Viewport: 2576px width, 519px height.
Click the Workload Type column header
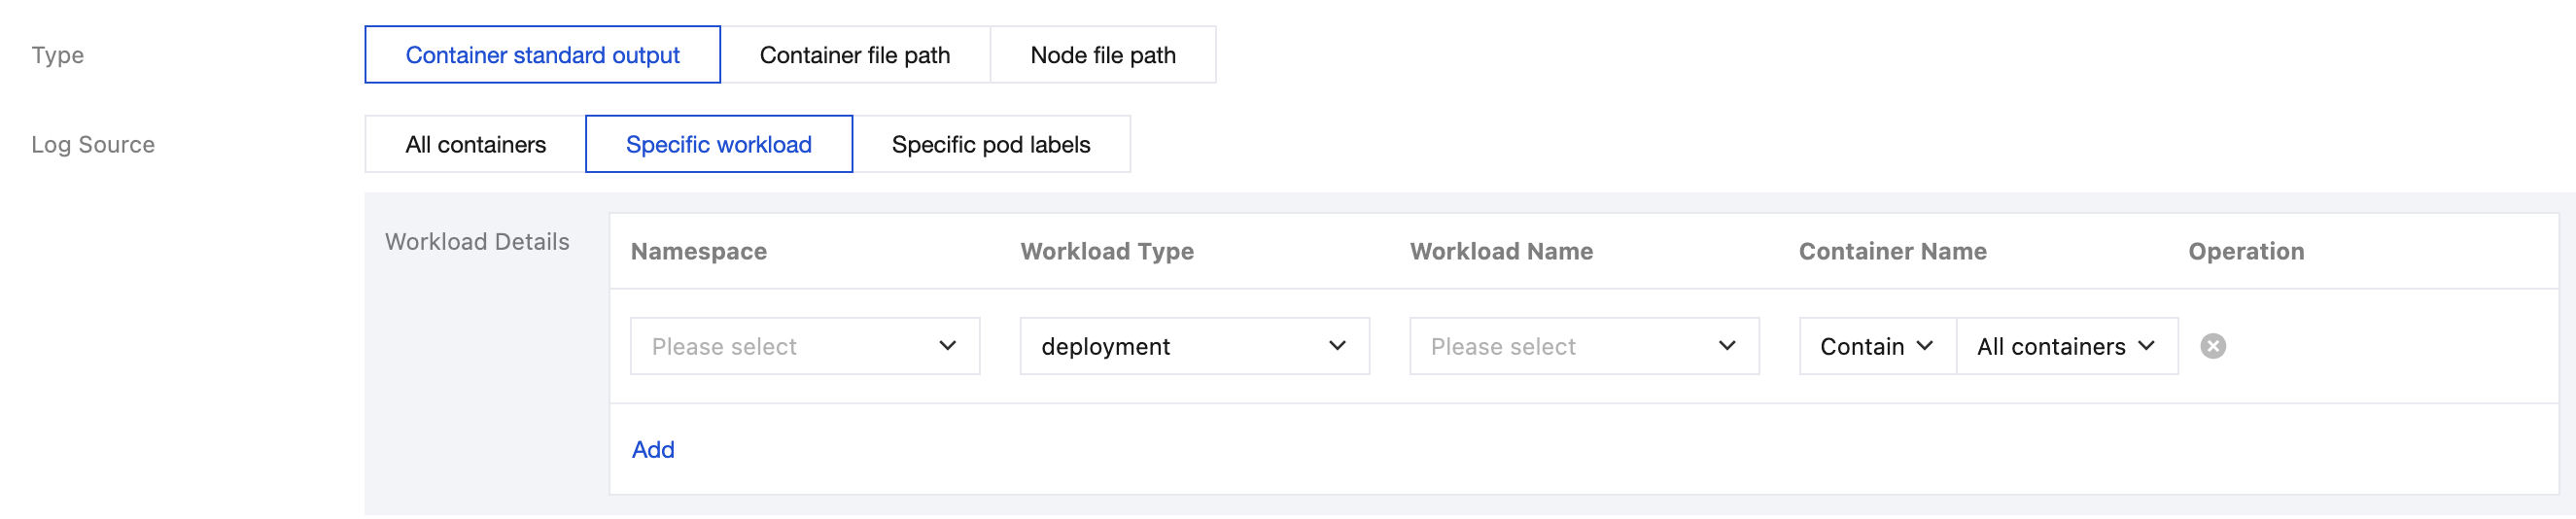[1106, 252]
